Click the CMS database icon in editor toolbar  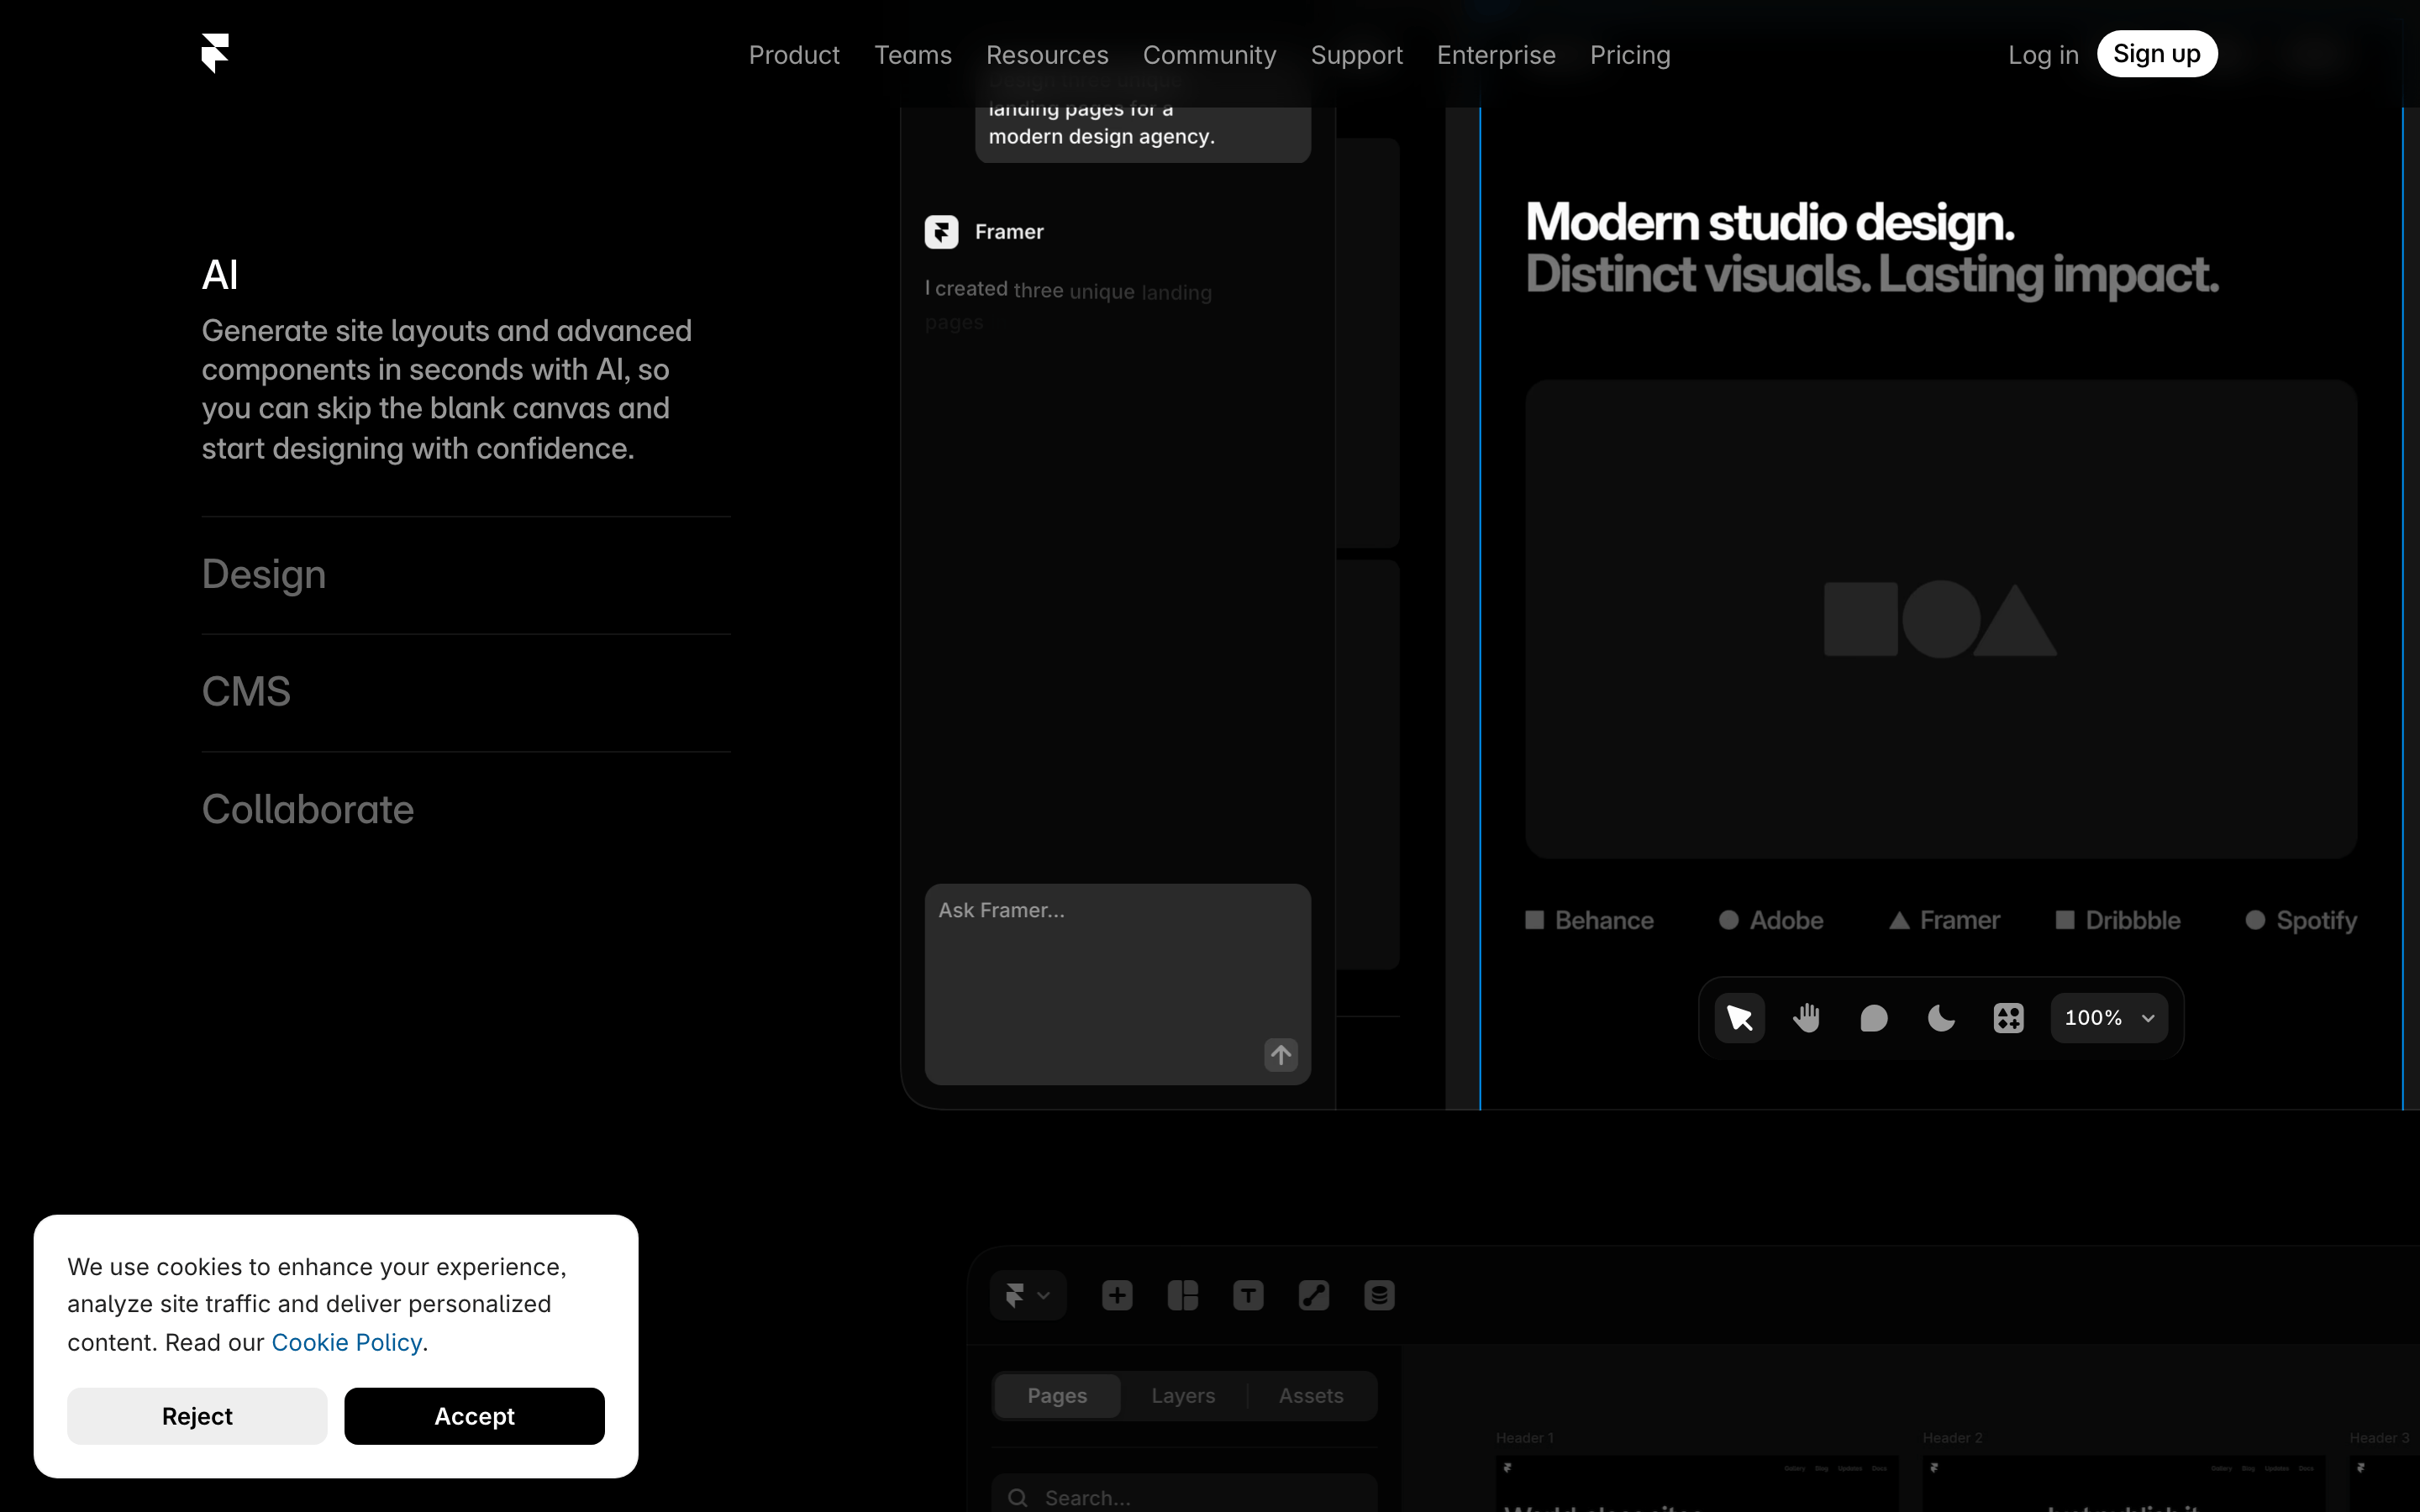coord(1379,1296)
